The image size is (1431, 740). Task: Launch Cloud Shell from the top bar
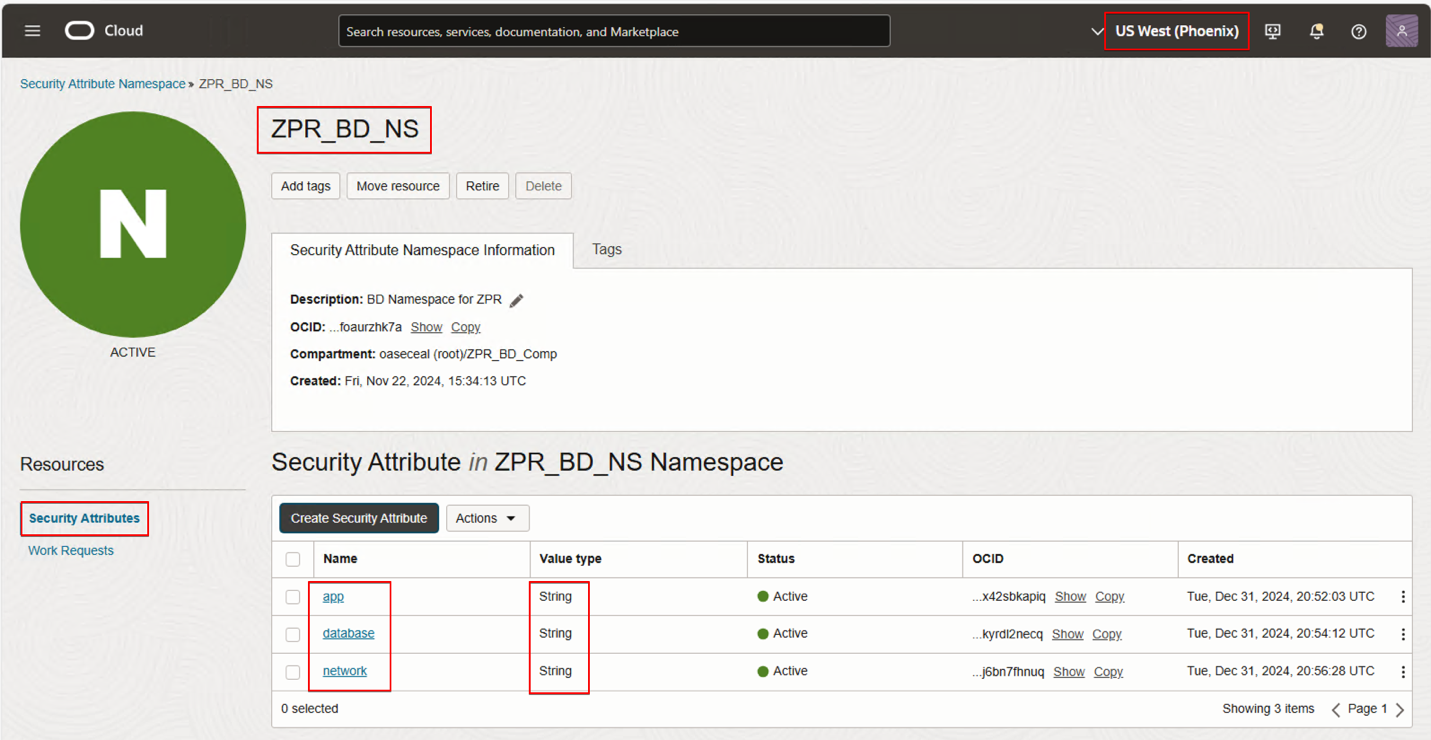point(1272,31)
